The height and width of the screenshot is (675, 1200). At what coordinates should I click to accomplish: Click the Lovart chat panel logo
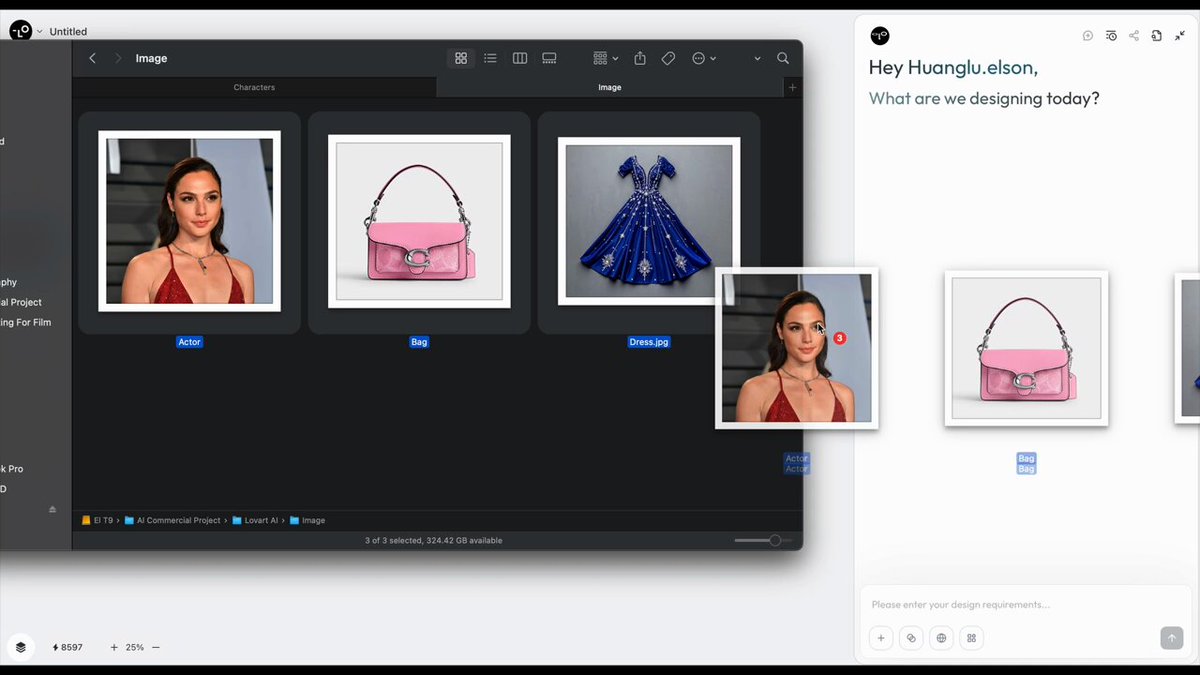pos(880,36)
